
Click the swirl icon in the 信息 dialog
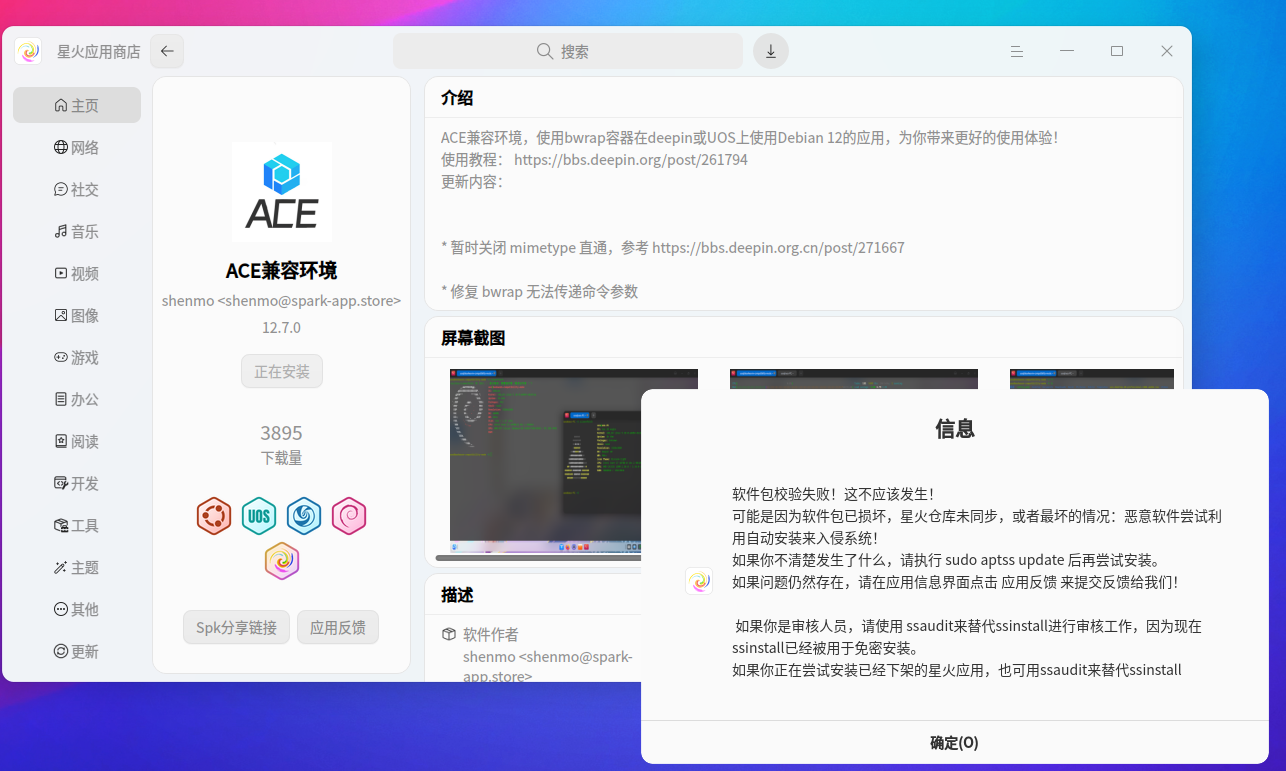[x=699, y=581]
